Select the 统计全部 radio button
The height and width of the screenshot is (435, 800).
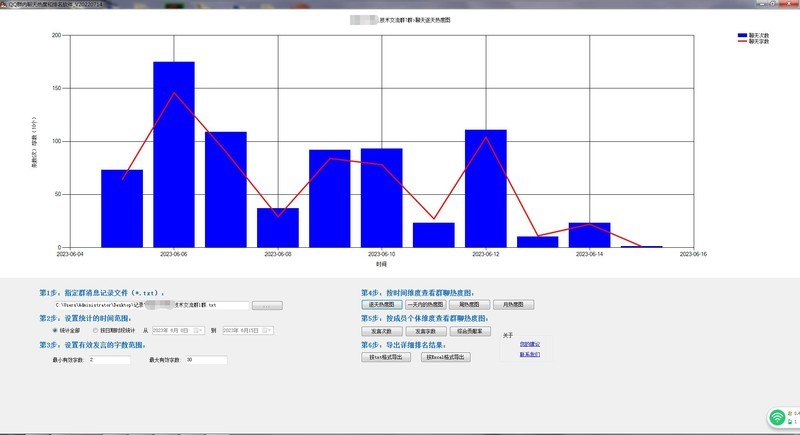[55, 329]
